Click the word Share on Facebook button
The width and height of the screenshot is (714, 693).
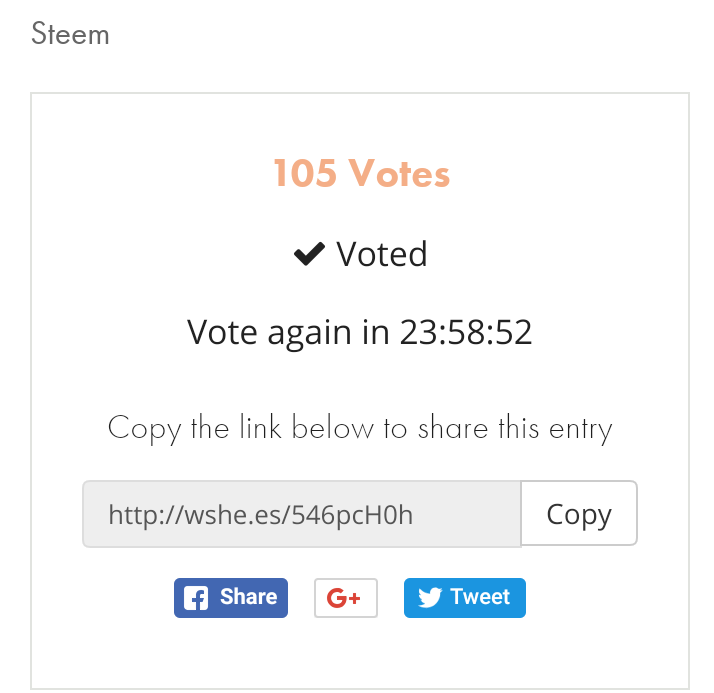[x=249, y=596]
